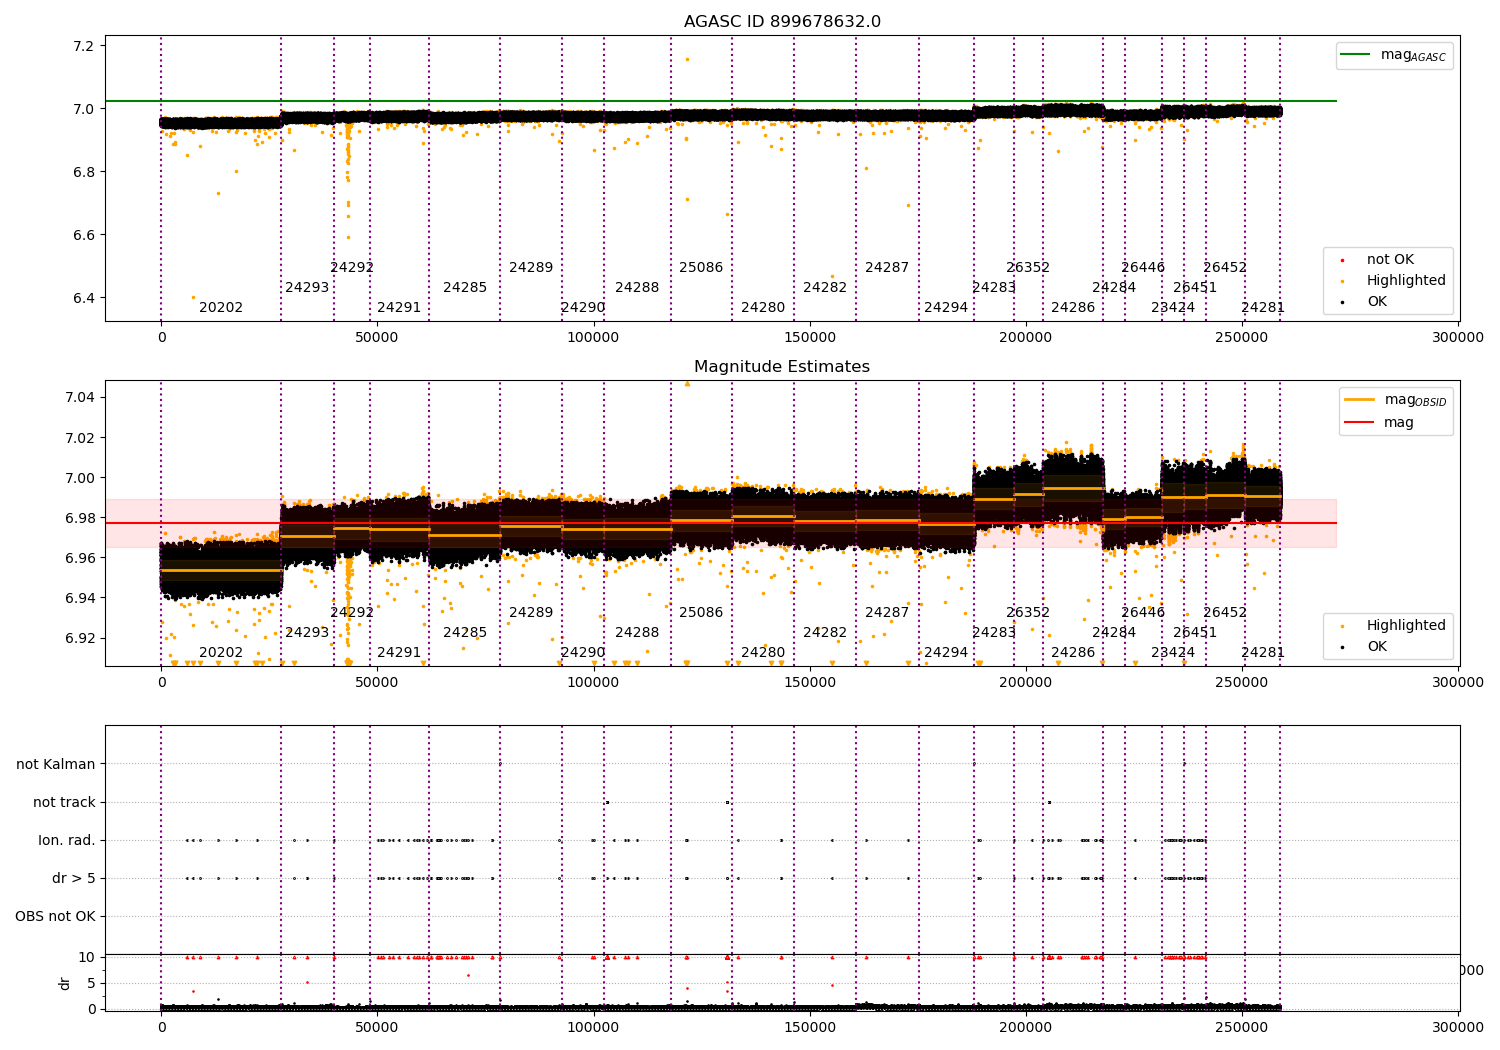Click obsid label 24288 in Magnitude Estimates plot

tap(637, 632)
